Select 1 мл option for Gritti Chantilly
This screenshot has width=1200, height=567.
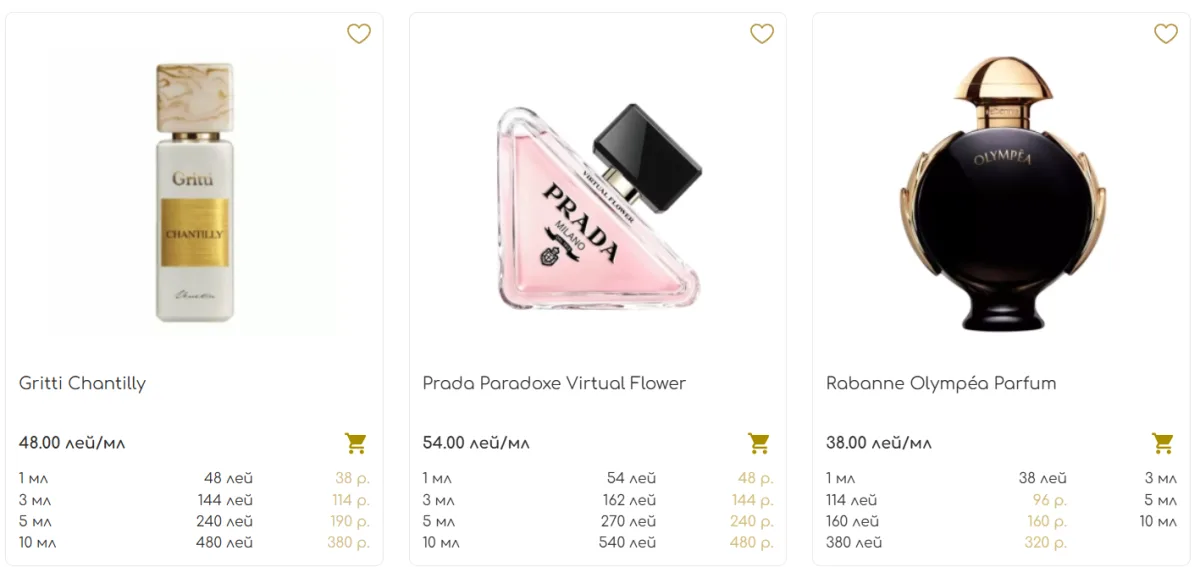click(x=194, y=479)
